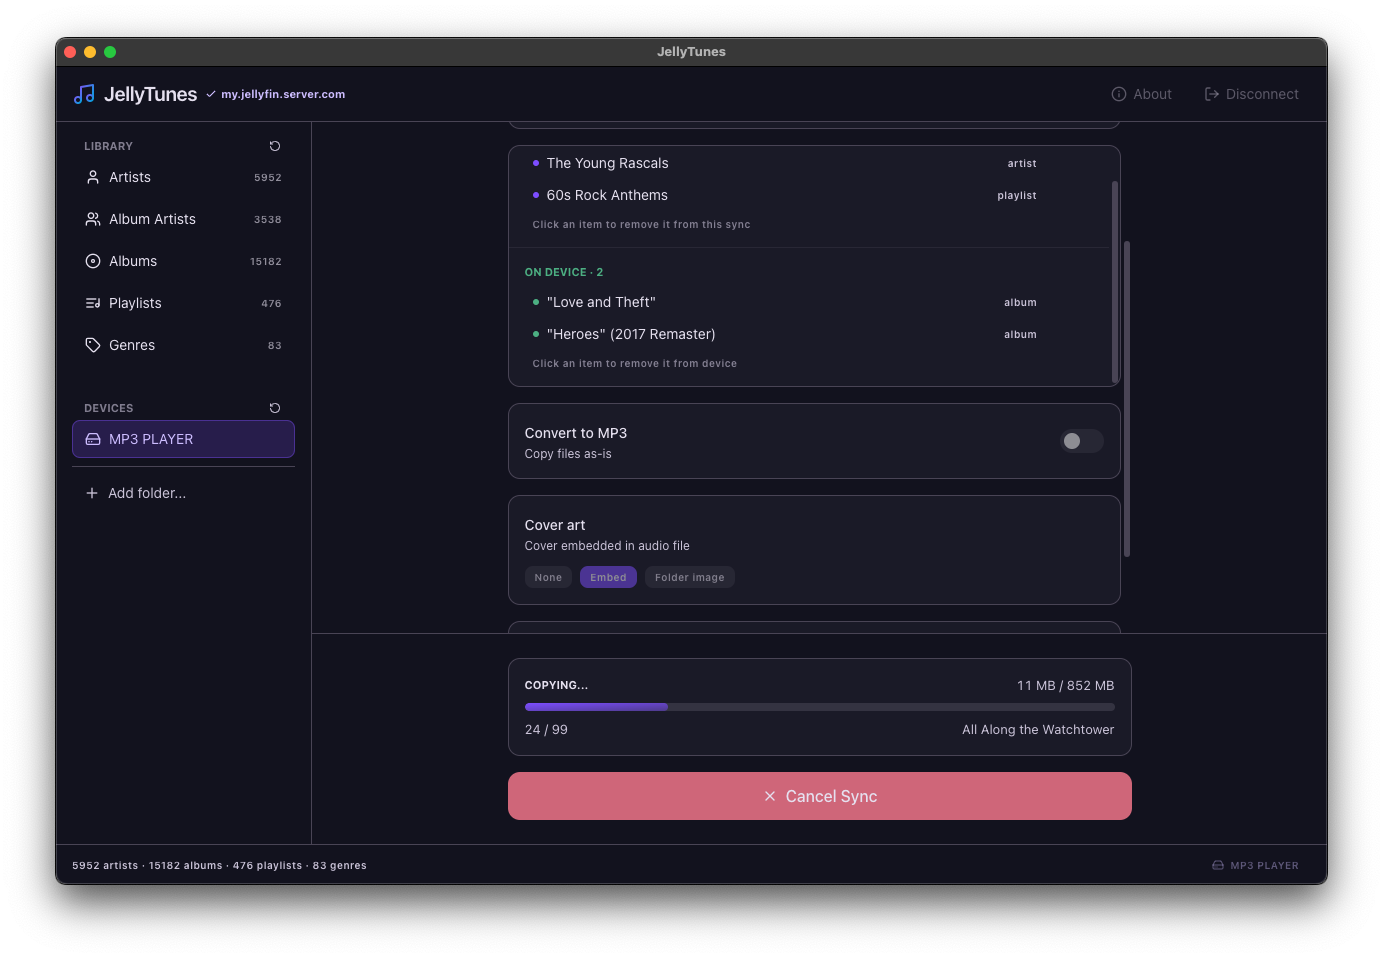Open the Albums library view
Screen dimensions: 1383x958
(183, 261)
